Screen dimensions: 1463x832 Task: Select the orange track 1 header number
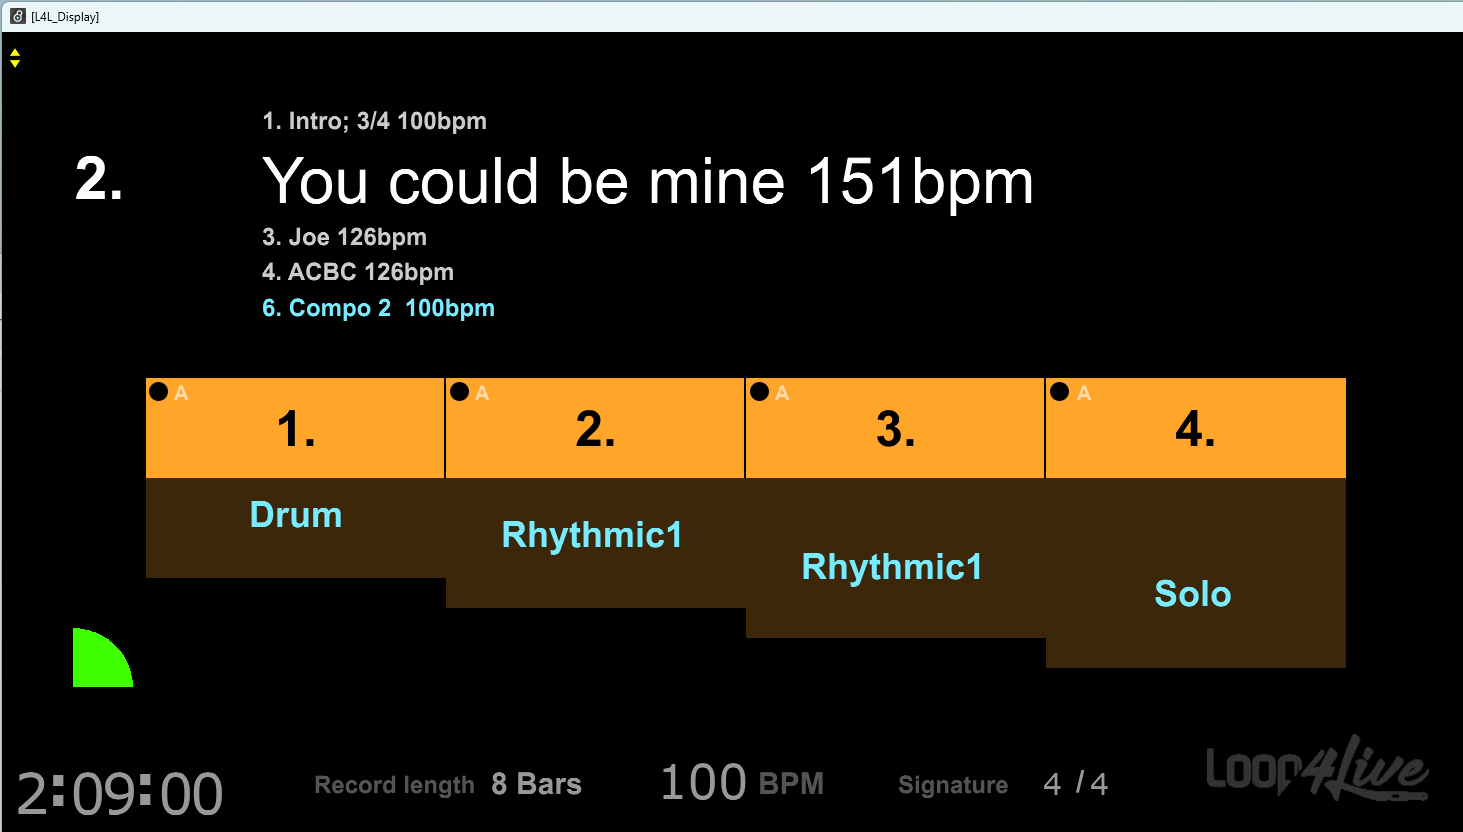coord(296,429)
